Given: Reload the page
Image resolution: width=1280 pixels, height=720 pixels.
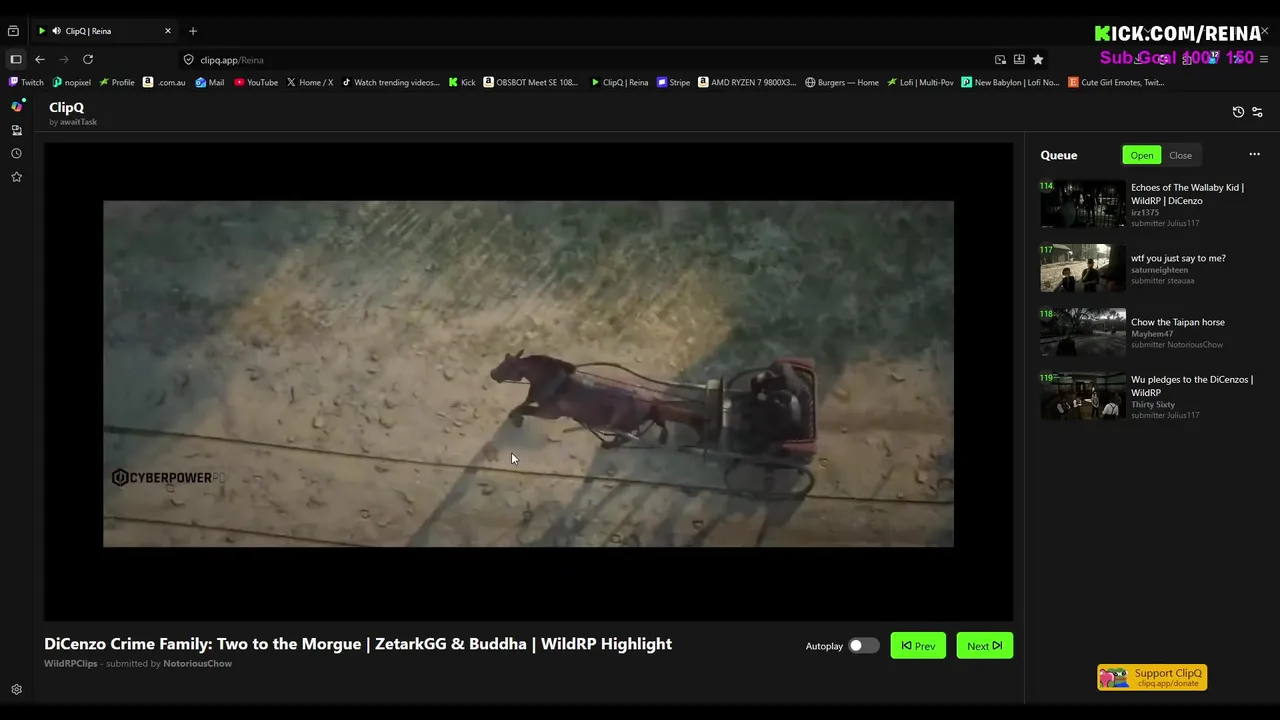Looking at the screenshot, I should [x=88, y=59].
